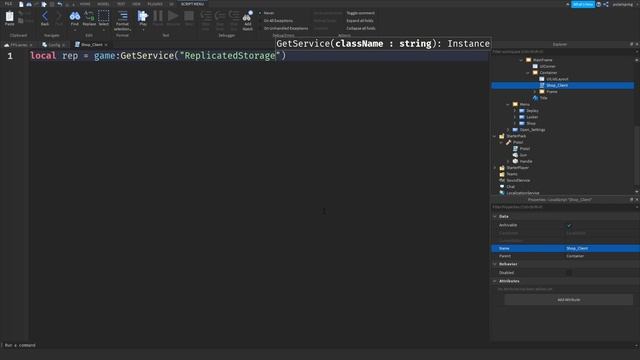Click the Select dashed-box icon
This screenshot has width=640, height=360.
[104, 16]
